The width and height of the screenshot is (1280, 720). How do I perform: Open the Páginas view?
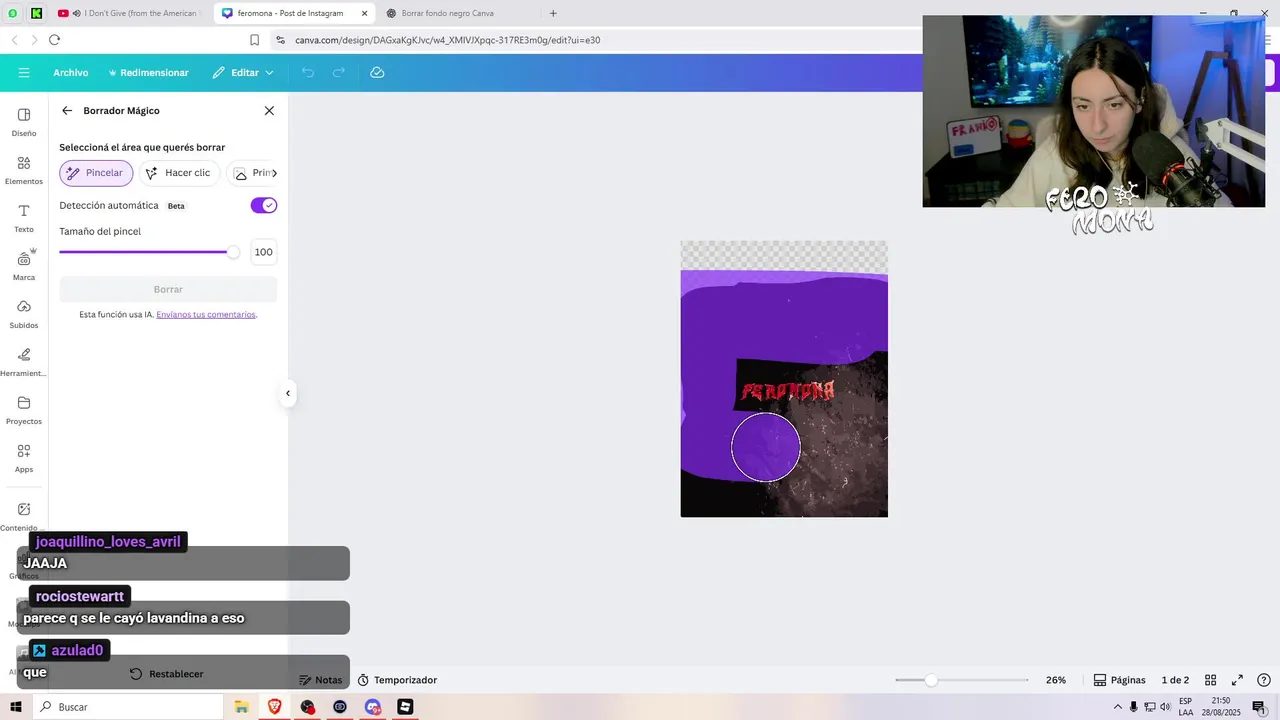tap(1119, 680)
